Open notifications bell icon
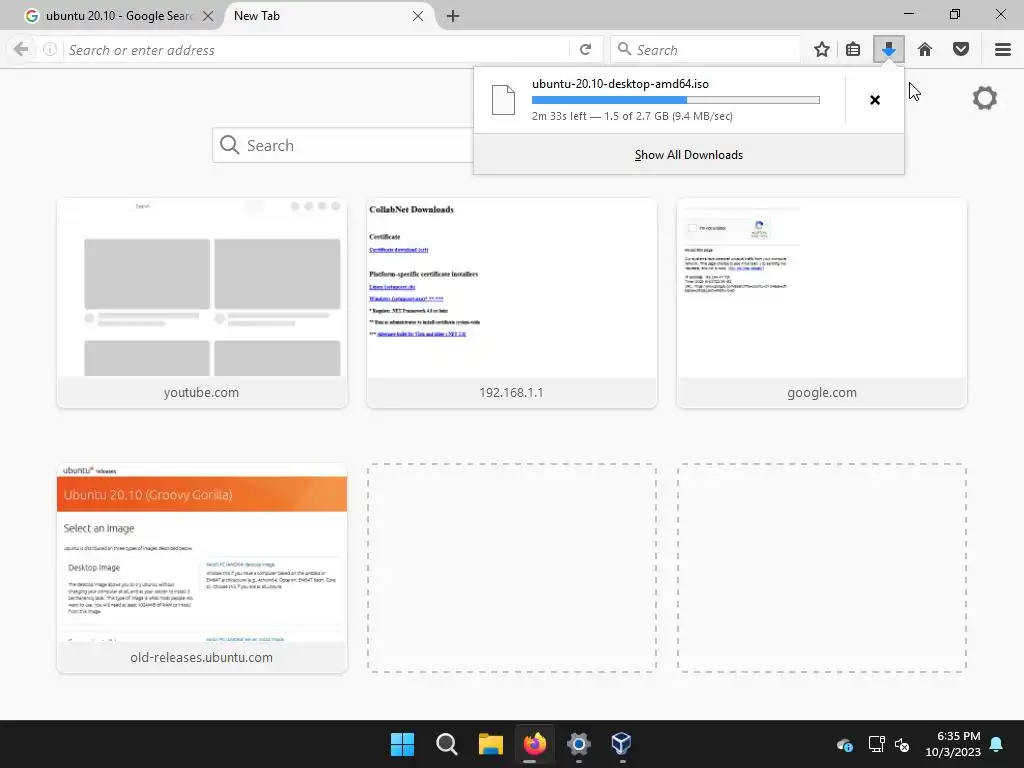This screenshot has height=768, width=1024. [997, 744]
